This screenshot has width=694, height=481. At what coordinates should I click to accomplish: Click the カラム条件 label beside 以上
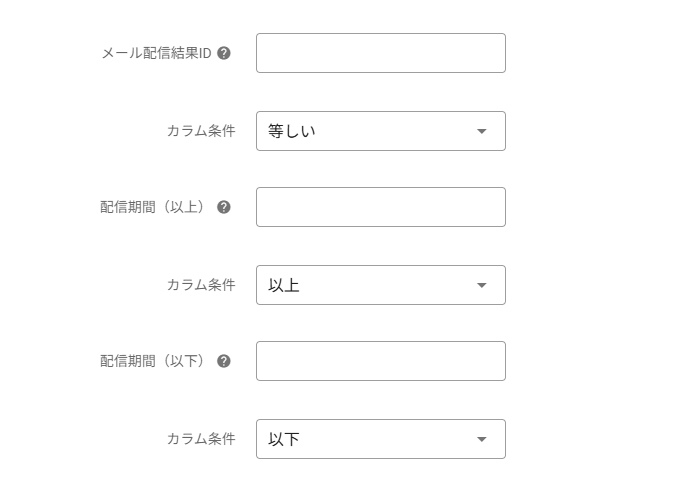point(201,285)
